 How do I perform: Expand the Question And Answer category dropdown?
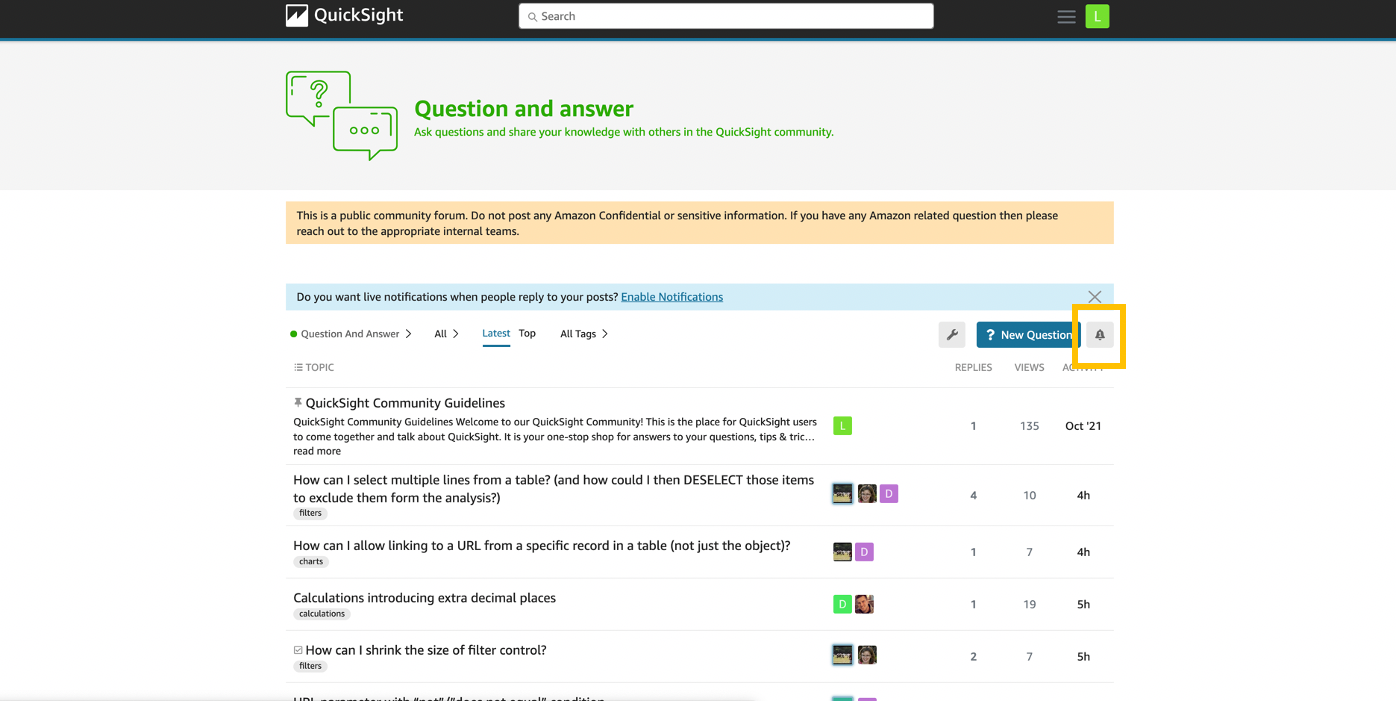click(351, 334)
